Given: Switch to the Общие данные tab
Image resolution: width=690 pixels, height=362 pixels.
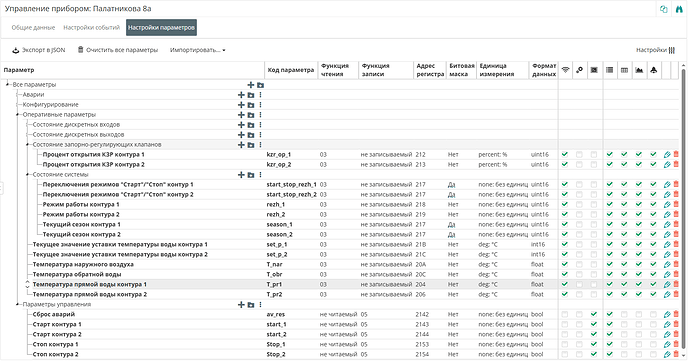Looking at the screenshot, I should point(33,27).
